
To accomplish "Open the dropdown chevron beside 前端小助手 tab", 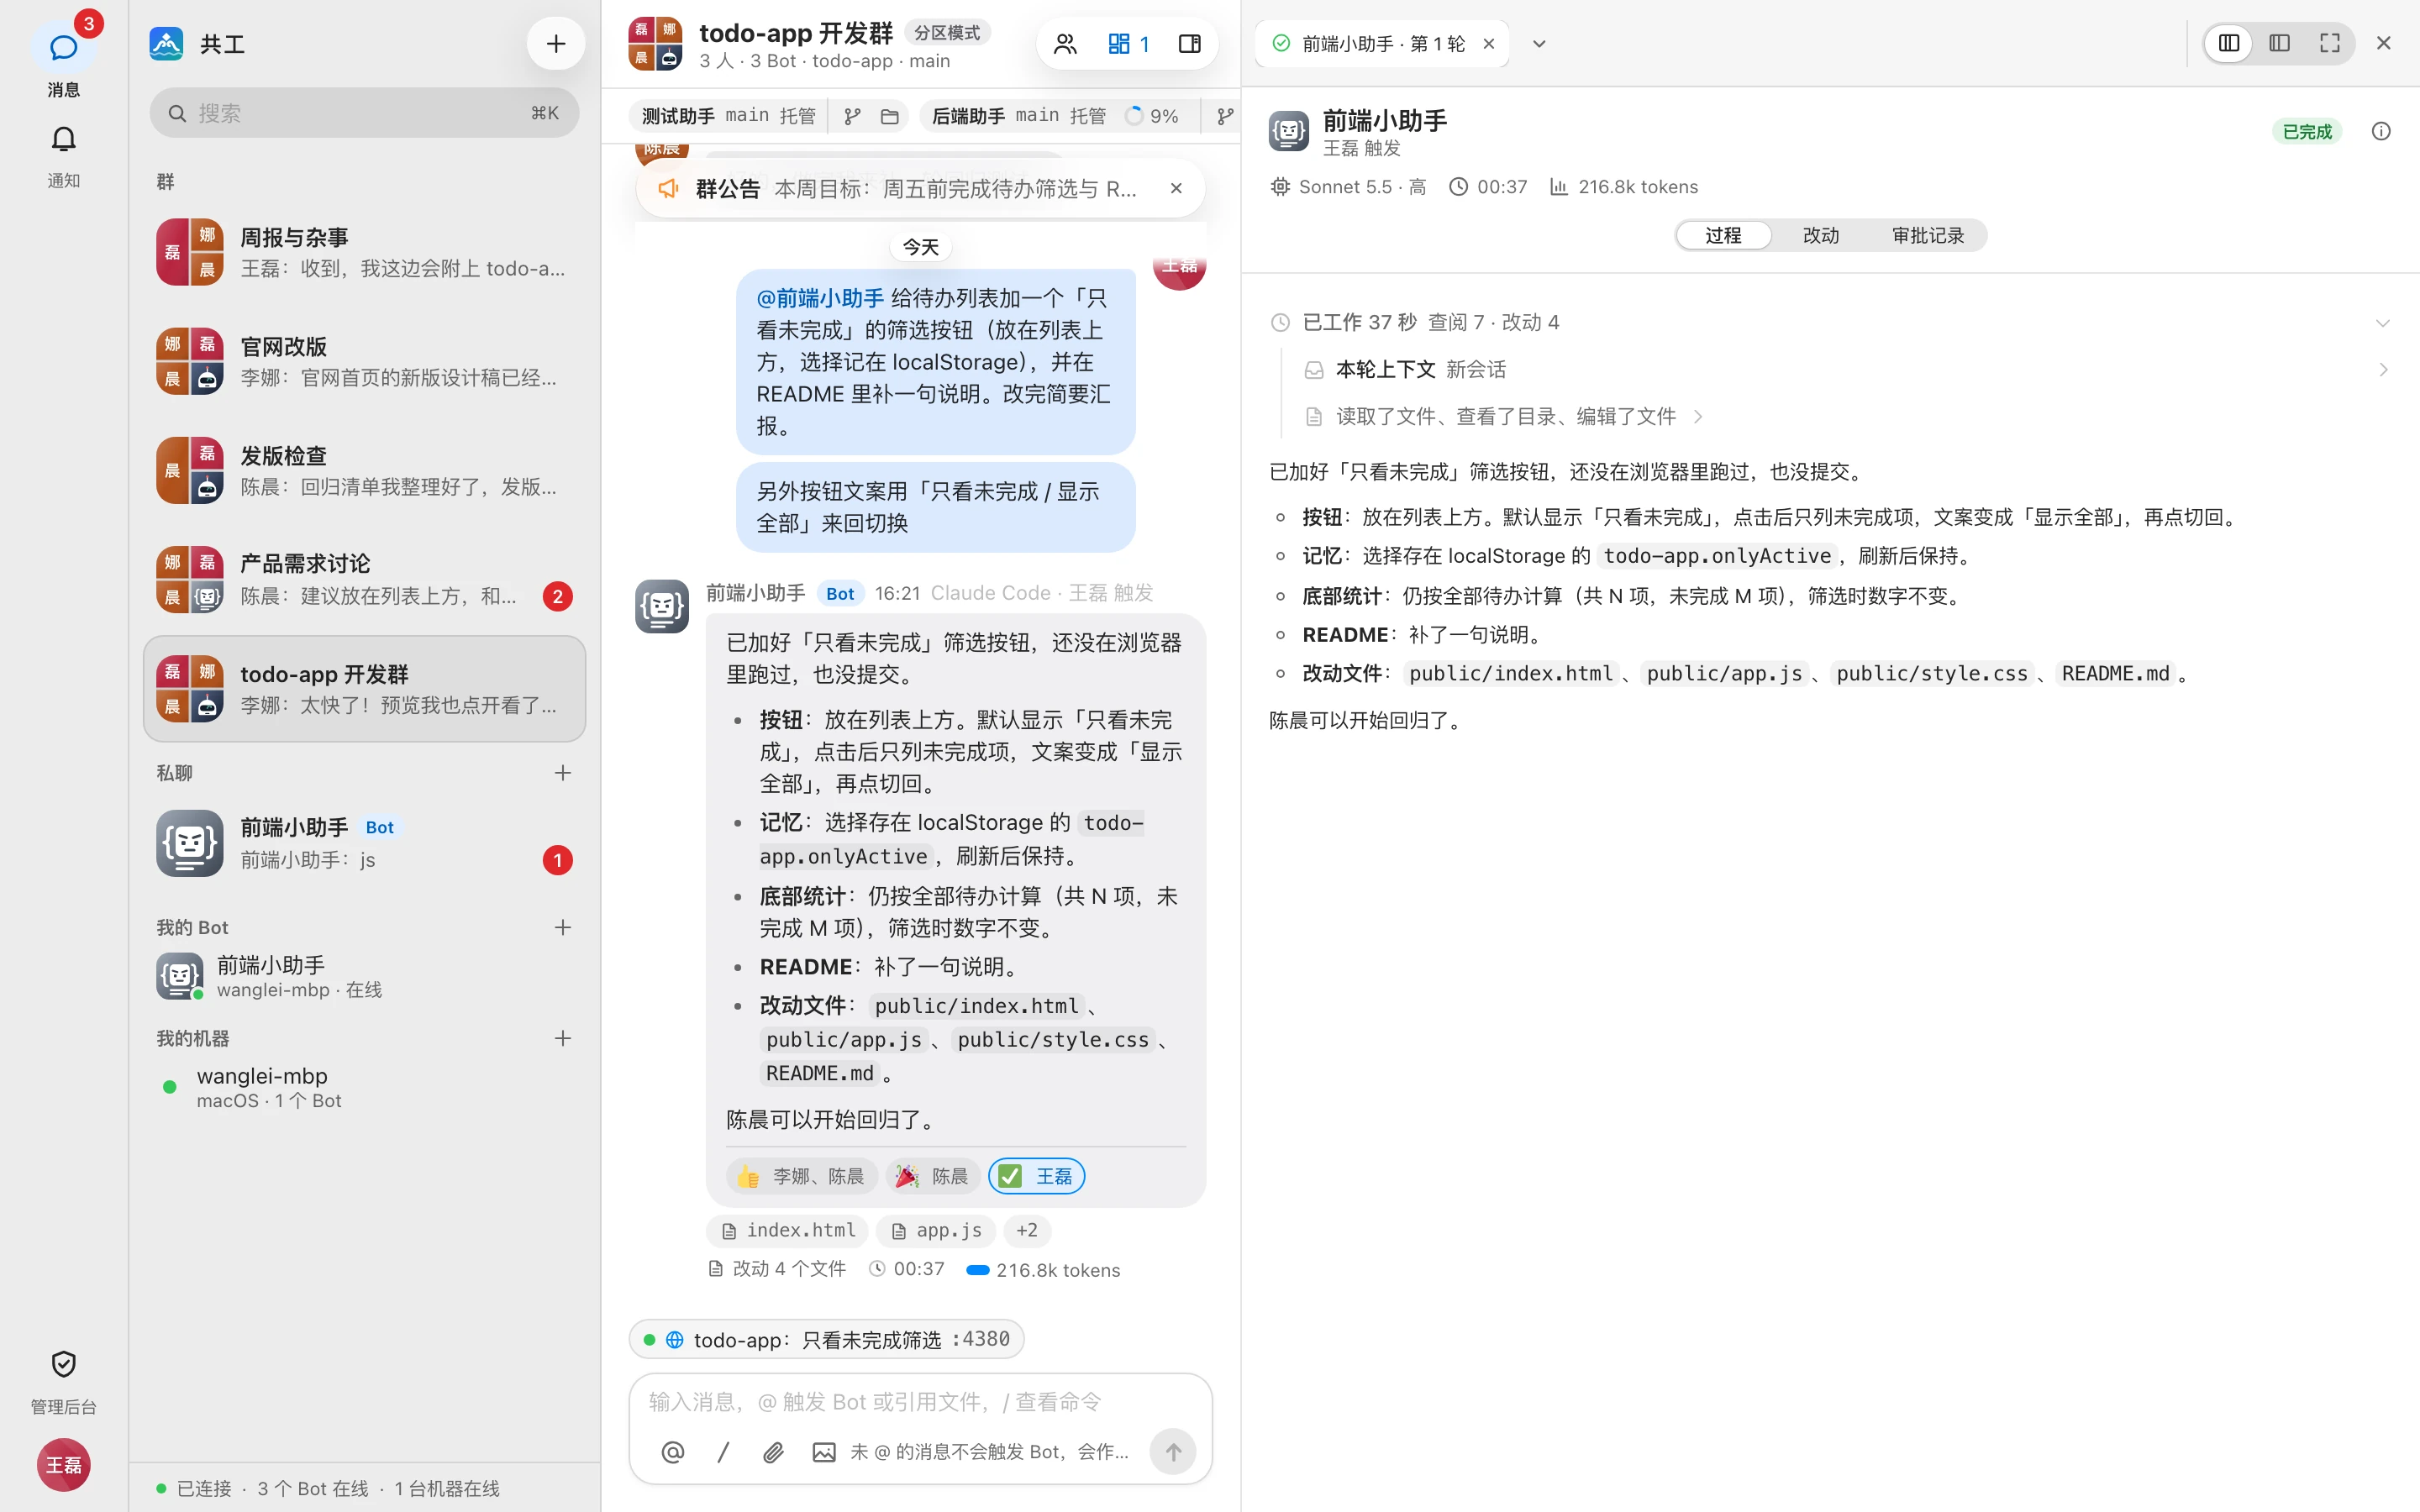I will tap(1539, 43).
